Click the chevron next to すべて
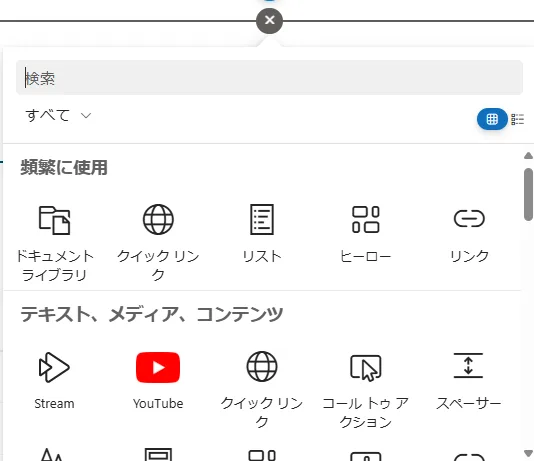 point(86,116)
